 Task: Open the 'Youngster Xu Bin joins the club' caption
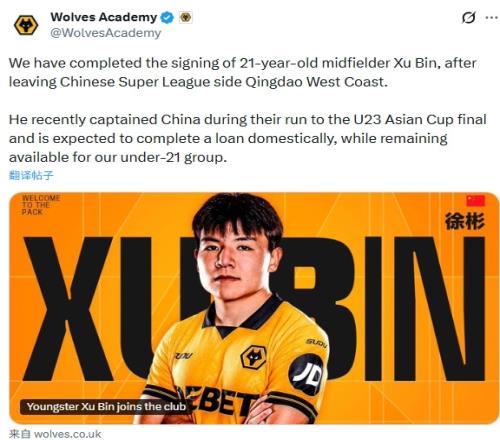point(106,407)
